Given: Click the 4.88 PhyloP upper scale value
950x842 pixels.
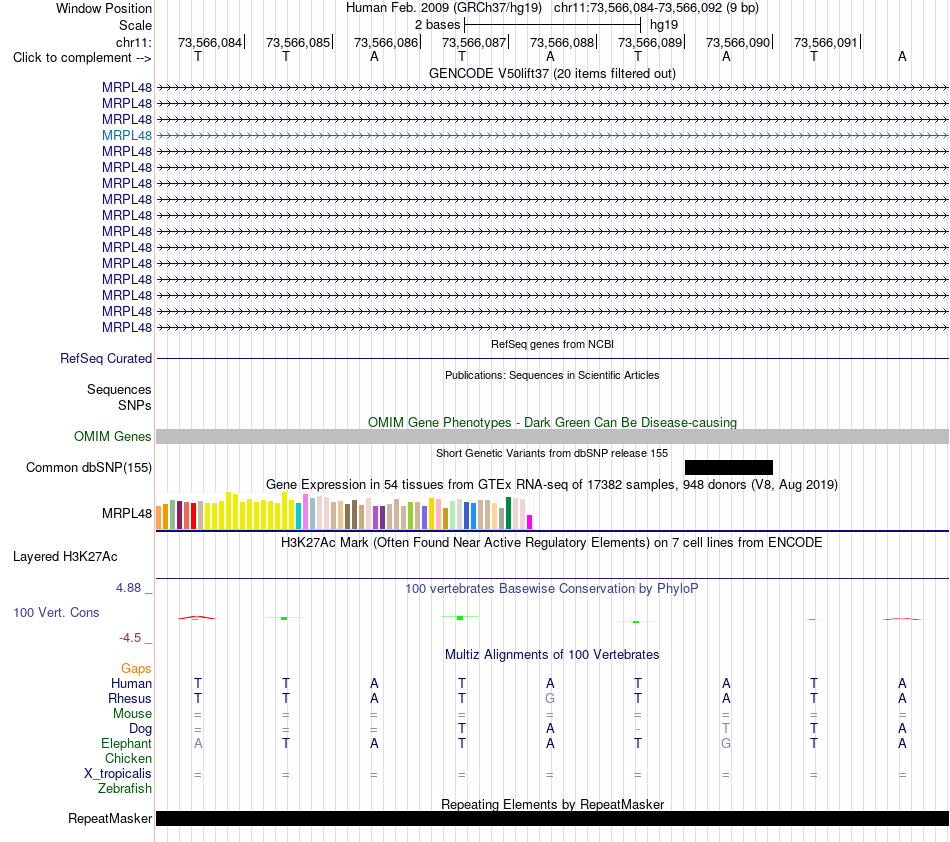Looking at the screenshot, I should pyautogui.click(x=128, y=588).
